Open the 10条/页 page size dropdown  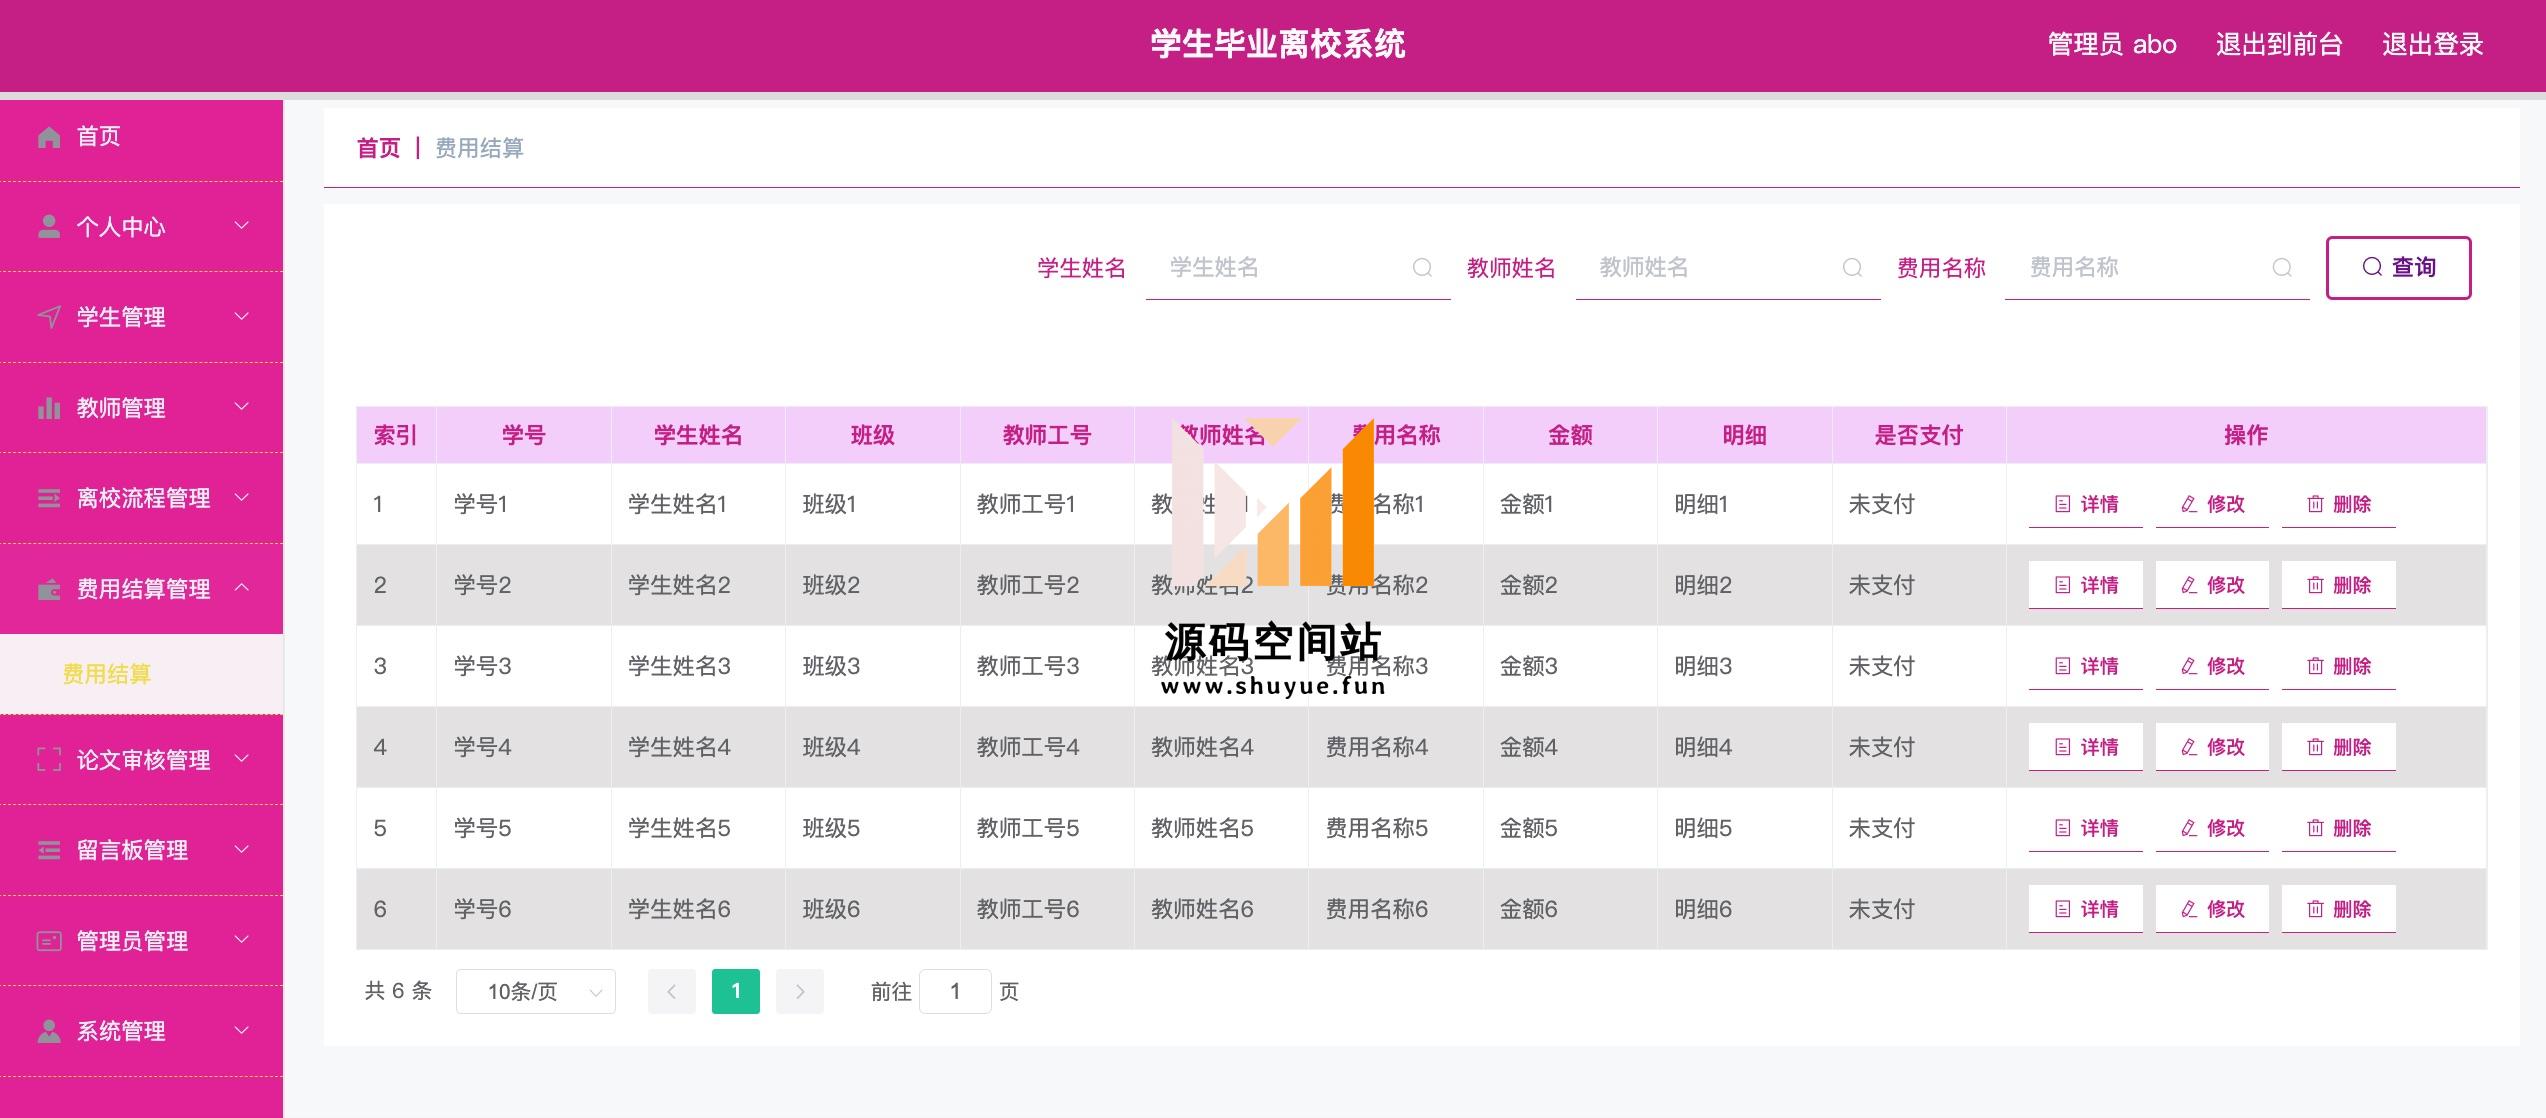coord(536,992)
